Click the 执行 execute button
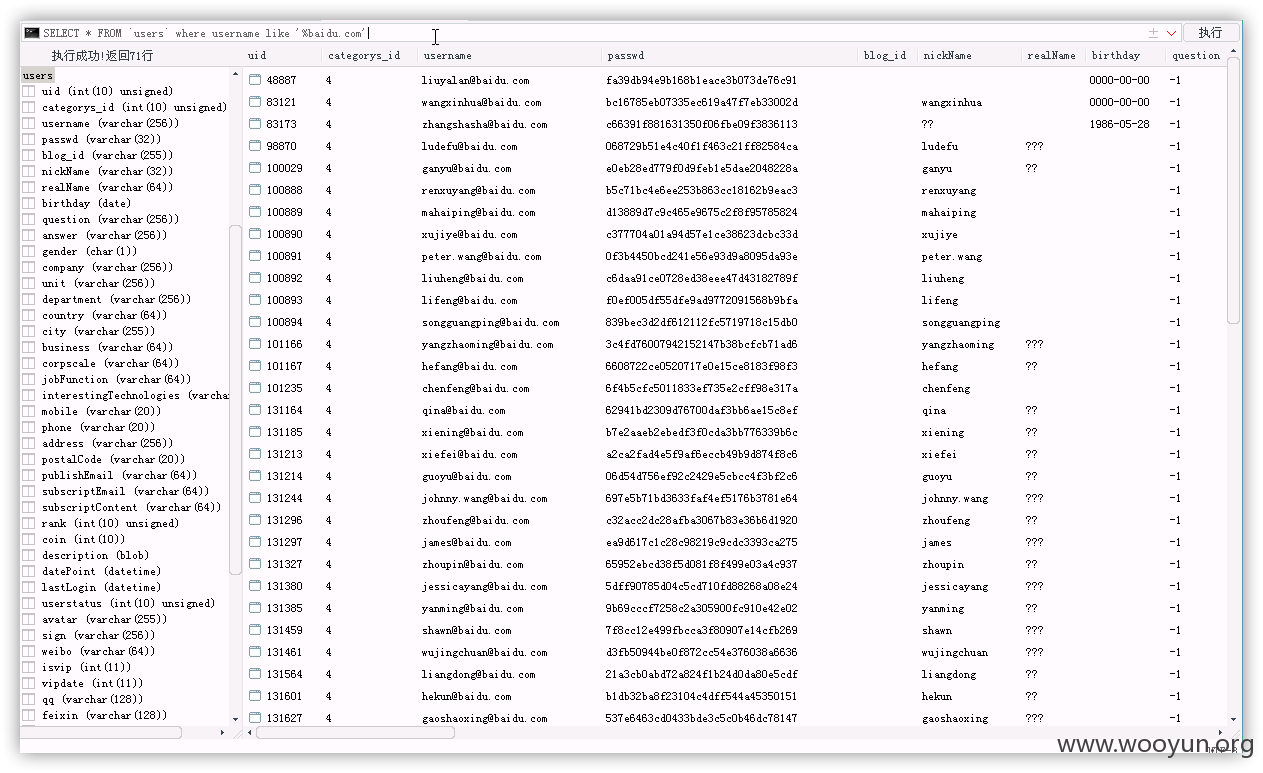The height and width of the screenshot is (773, 1263). coord(1210,33)
